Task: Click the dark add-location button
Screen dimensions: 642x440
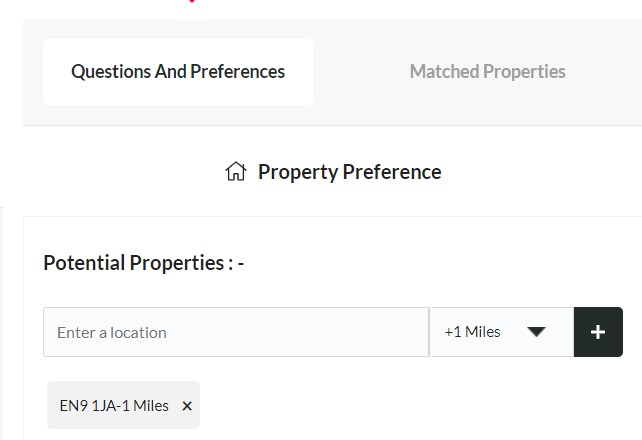Action: [598, 332]
